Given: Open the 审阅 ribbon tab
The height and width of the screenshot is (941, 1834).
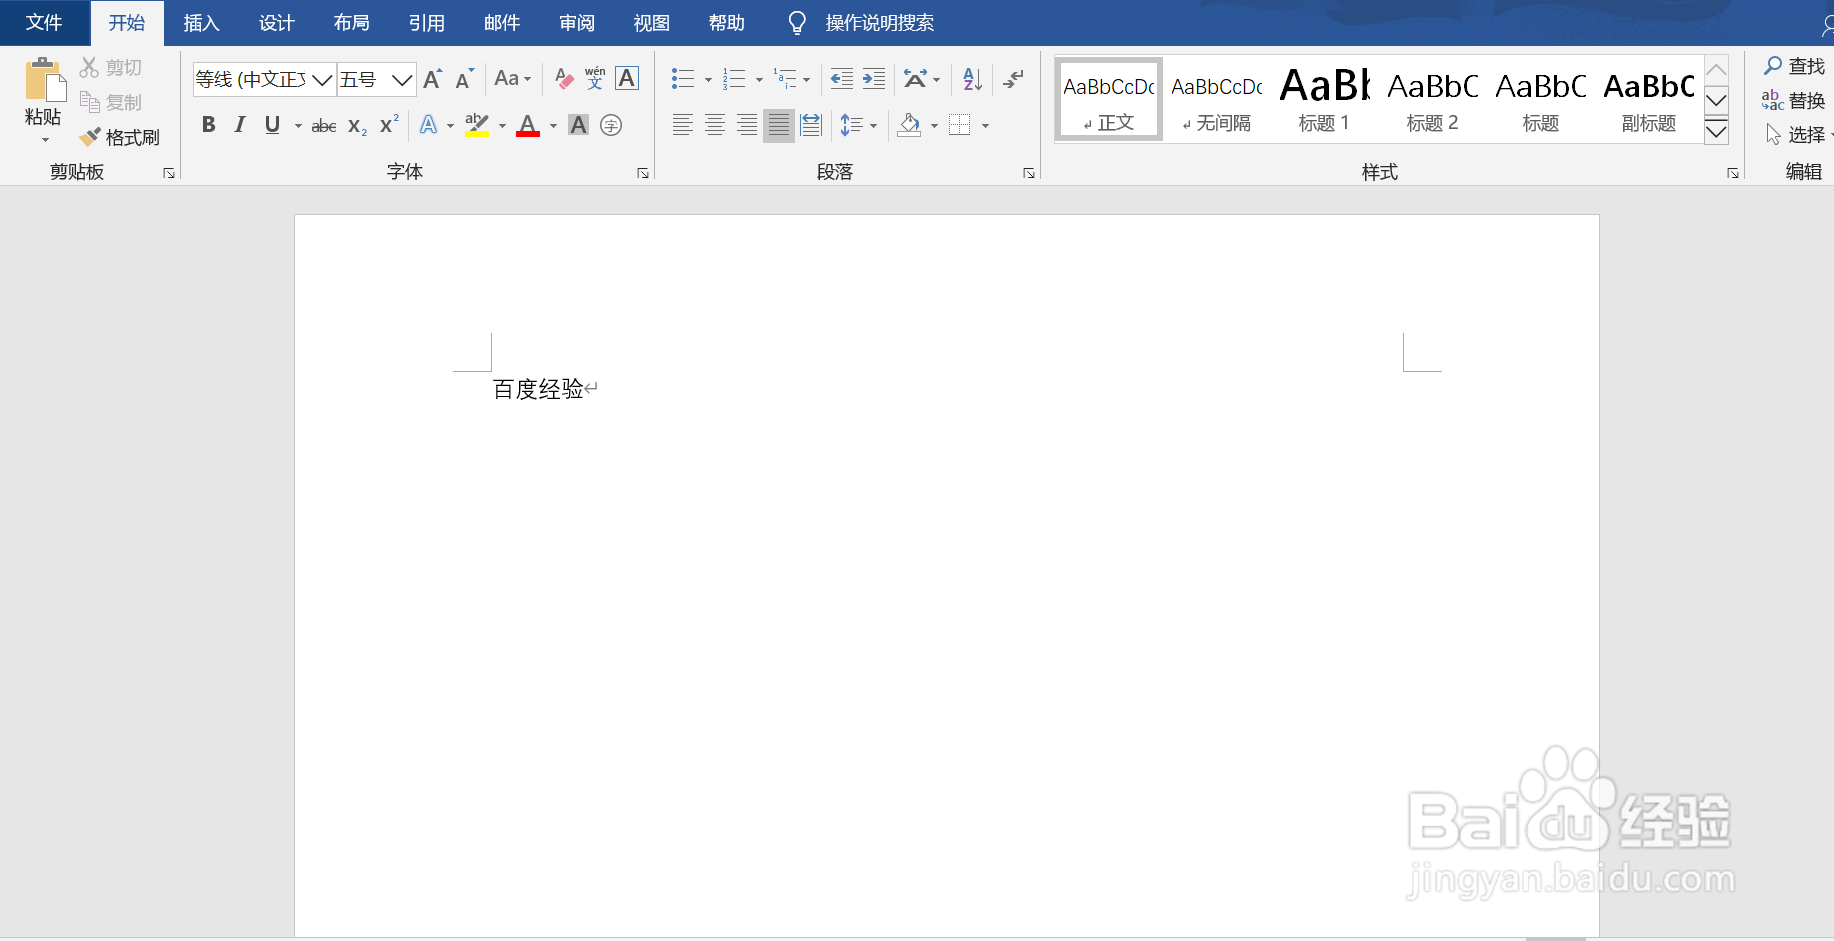Looking at the screenshot, I should click(577, 22).
